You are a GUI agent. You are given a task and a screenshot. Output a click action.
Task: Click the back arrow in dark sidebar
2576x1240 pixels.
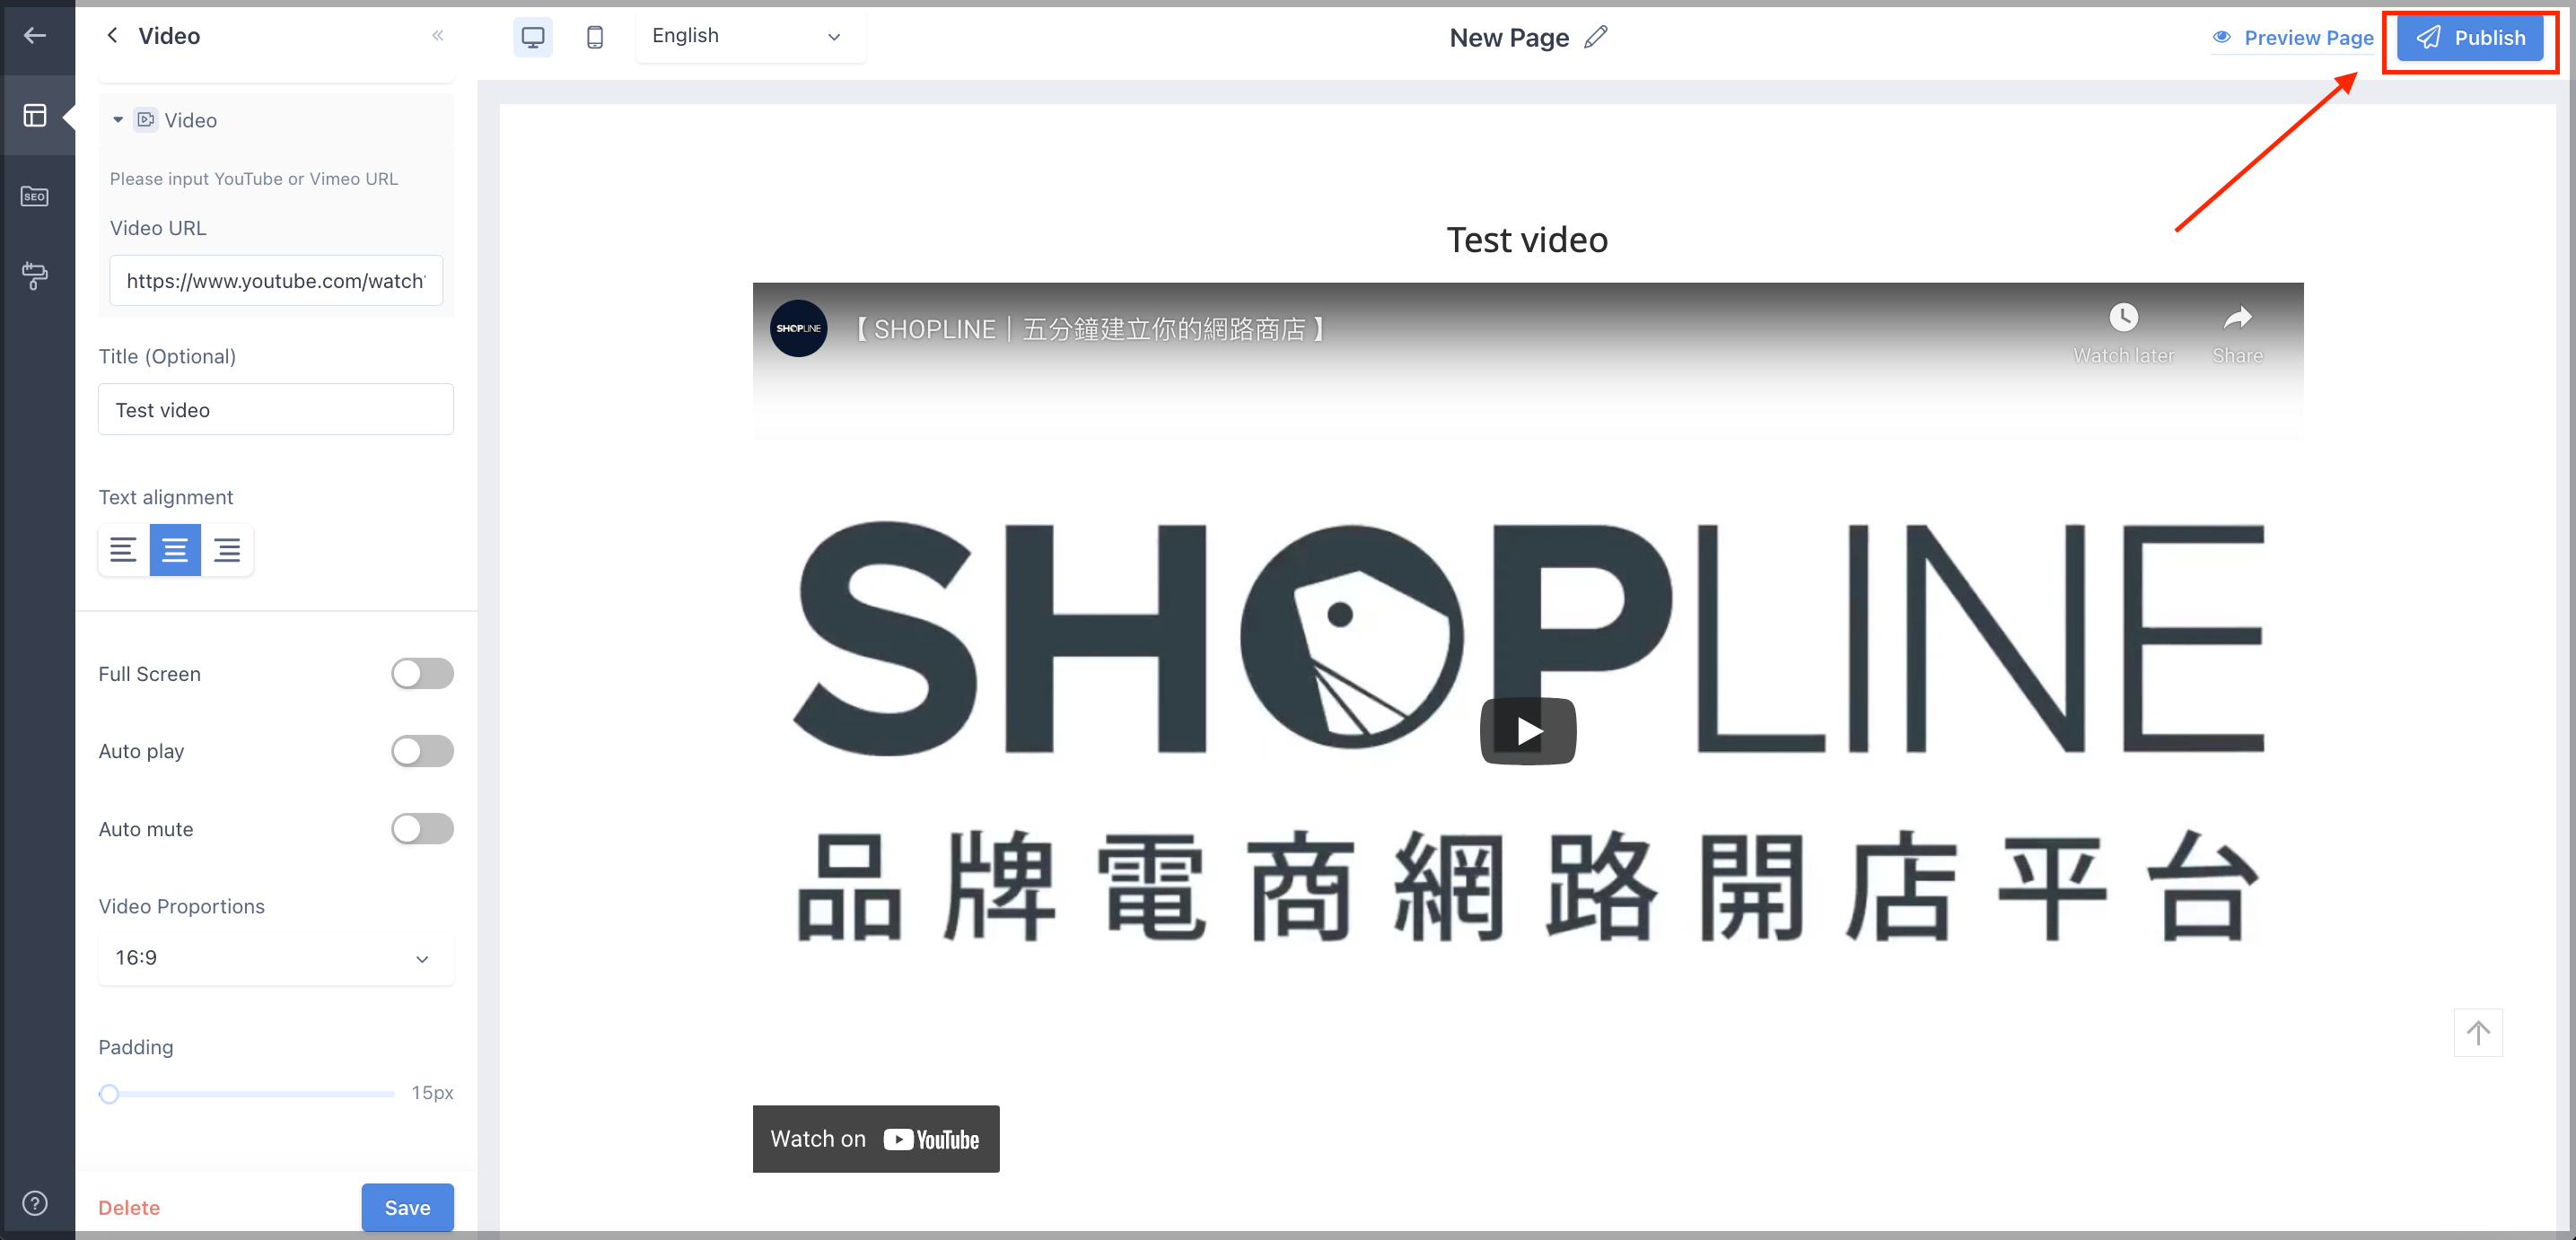tap(35, 36)
